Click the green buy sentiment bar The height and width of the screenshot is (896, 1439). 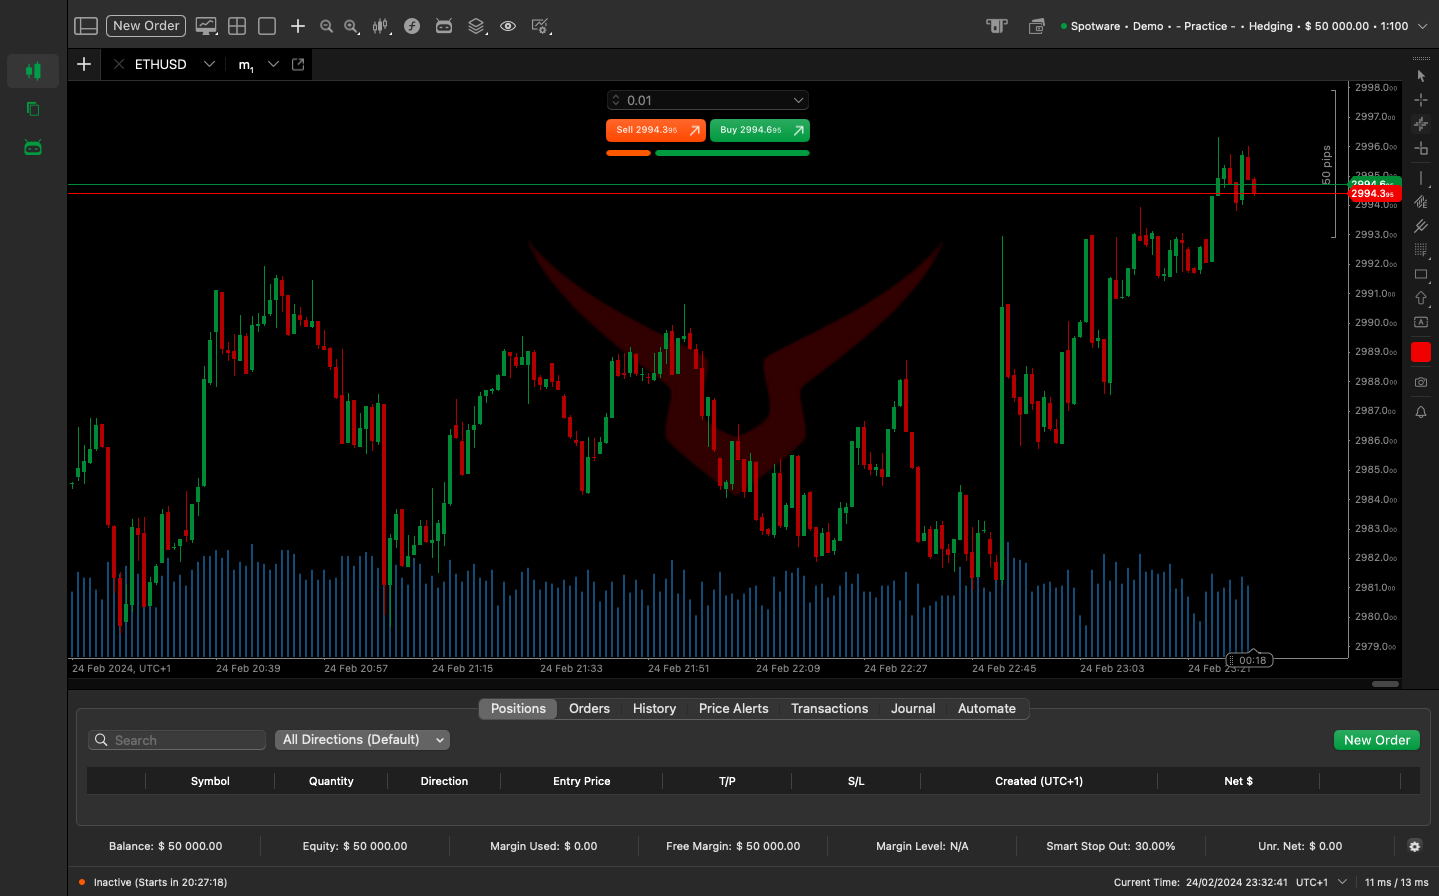pos(732,153)
